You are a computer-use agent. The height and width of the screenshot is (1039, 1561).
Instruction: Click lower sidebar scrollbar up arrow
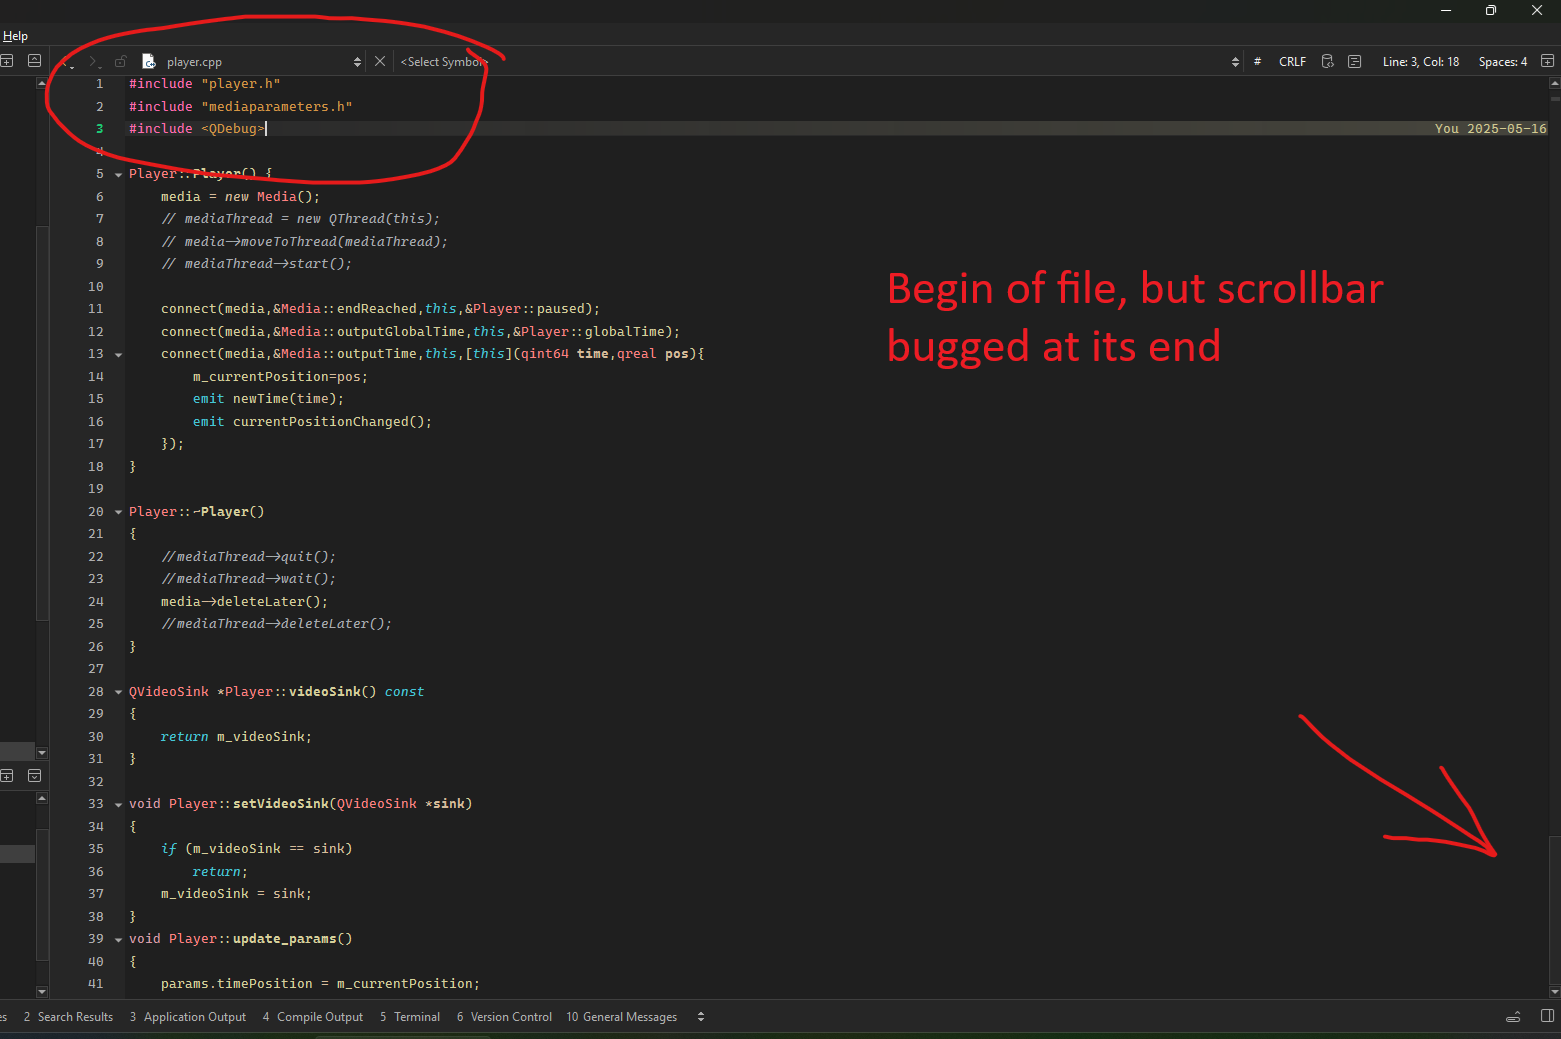click(42, 798)
